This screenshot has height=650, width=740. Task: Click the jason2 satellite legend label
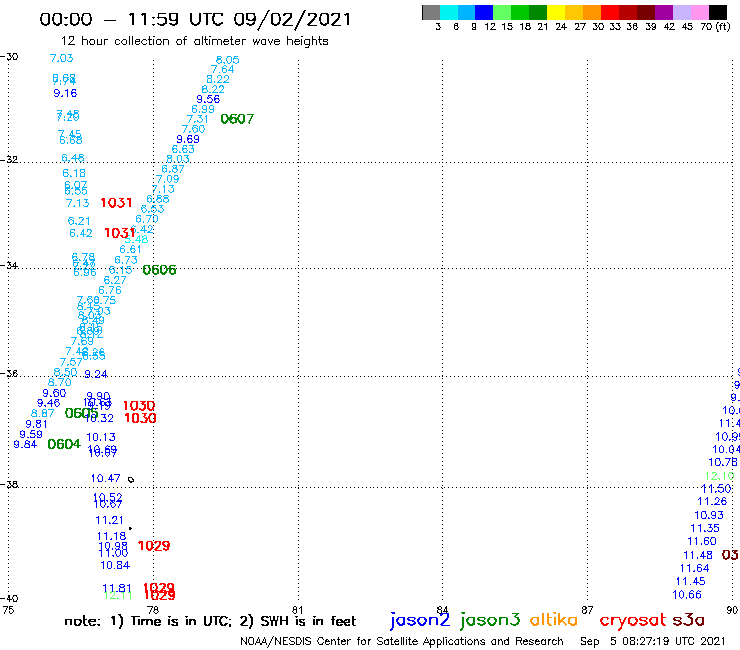[x=420, y=621]
